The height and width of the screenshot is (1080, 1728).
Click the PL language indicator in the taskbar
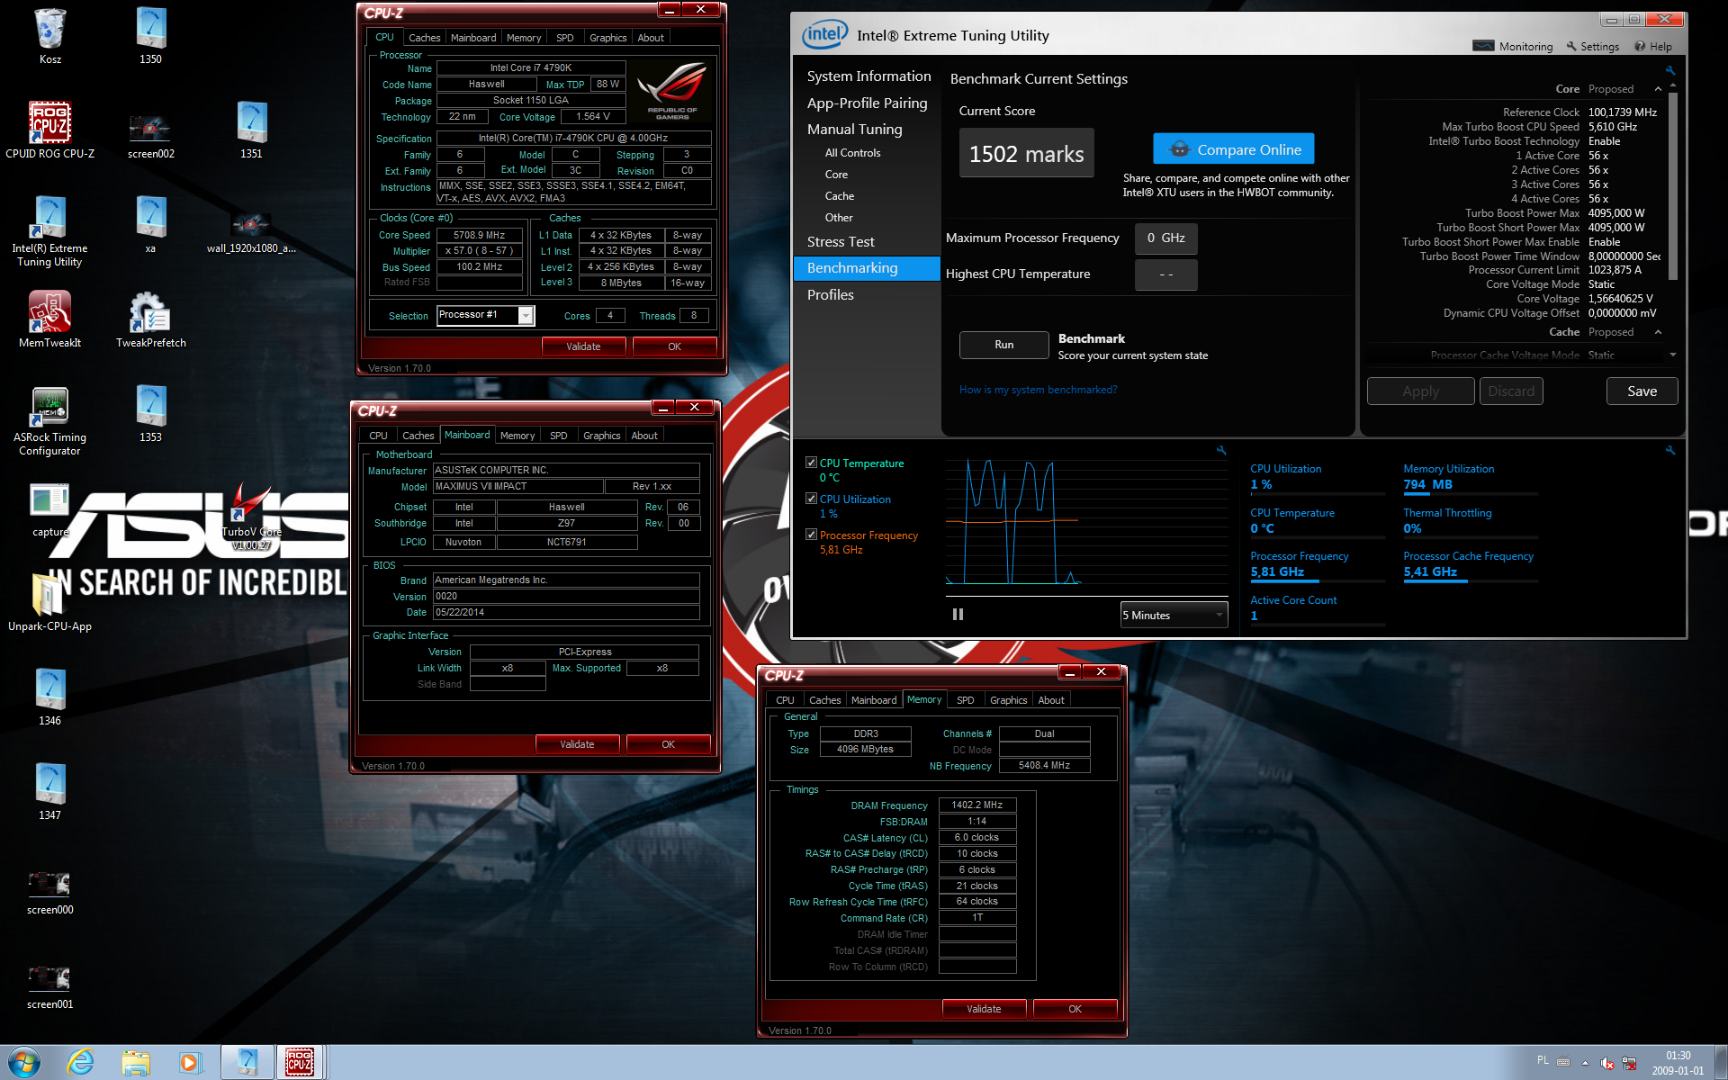click(x=1542, y=1060)
